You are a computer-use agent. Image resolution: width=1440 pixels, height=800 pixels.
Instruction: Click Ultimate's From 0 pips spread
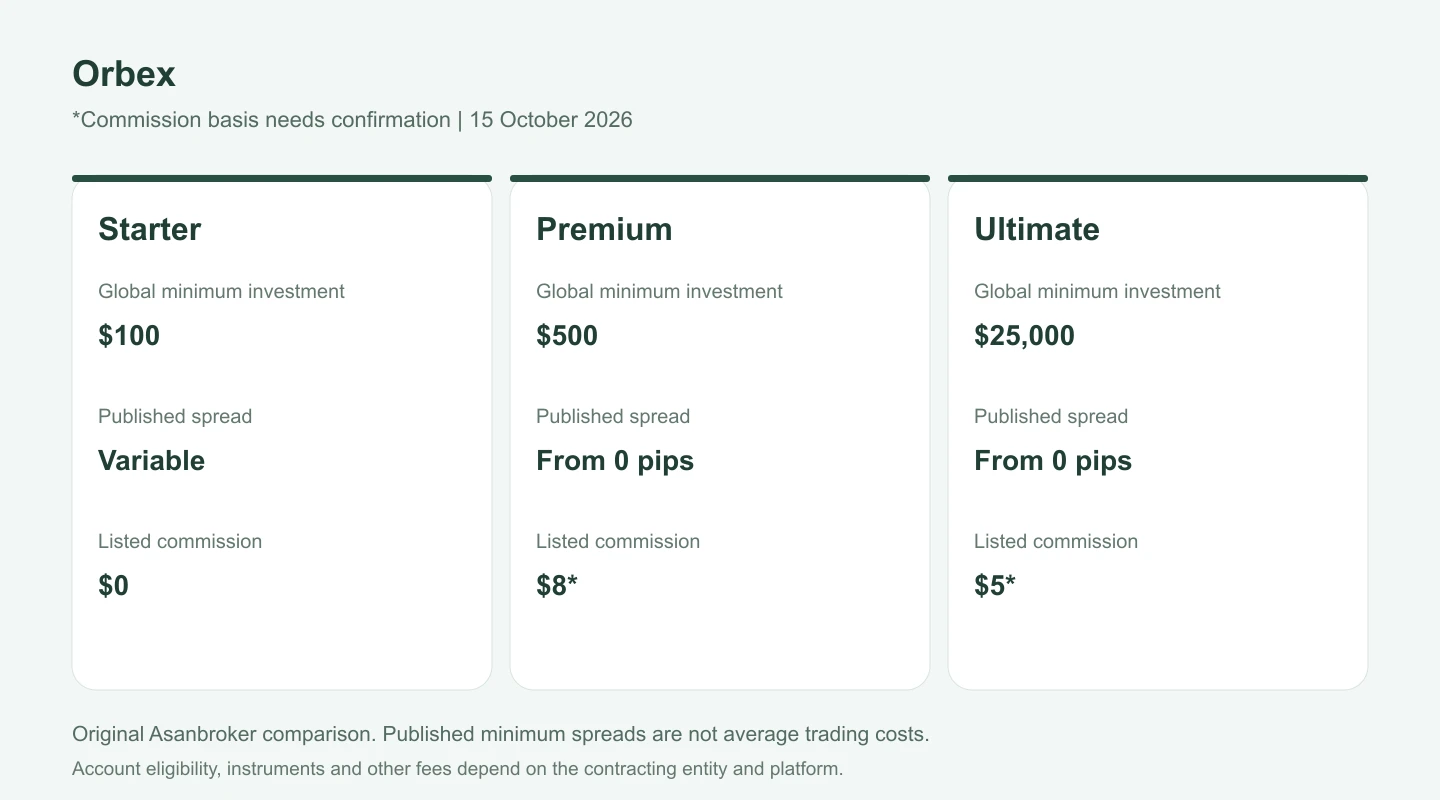pyautogui.click(x=1053, y=460)
